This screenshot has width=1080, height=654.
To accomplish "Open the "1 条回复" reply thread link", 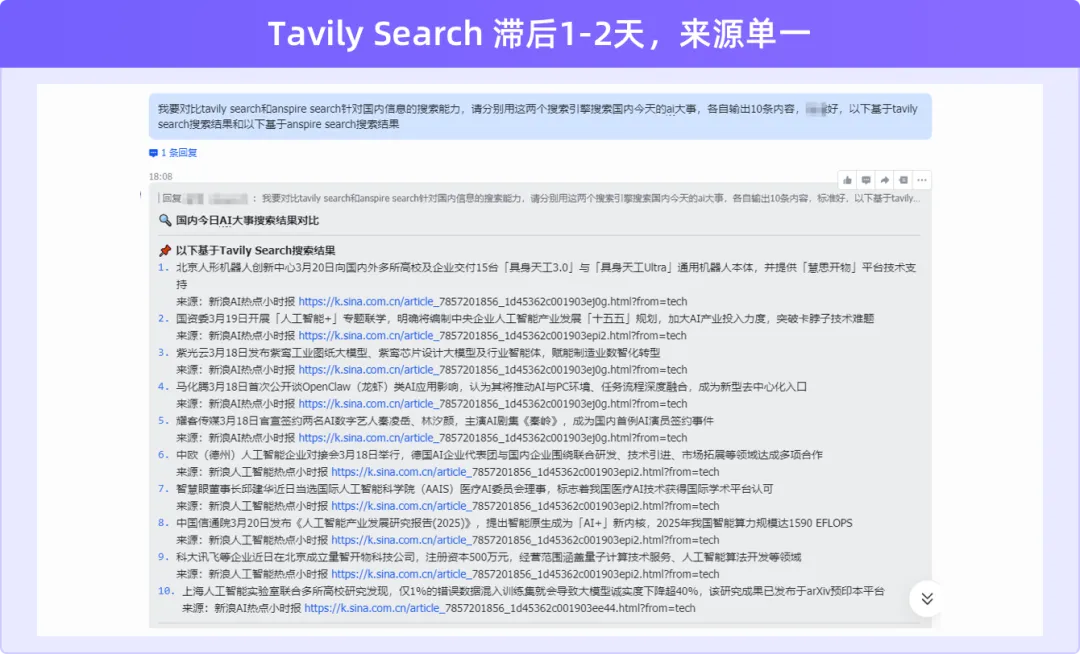I will click(x=179, y=153).
